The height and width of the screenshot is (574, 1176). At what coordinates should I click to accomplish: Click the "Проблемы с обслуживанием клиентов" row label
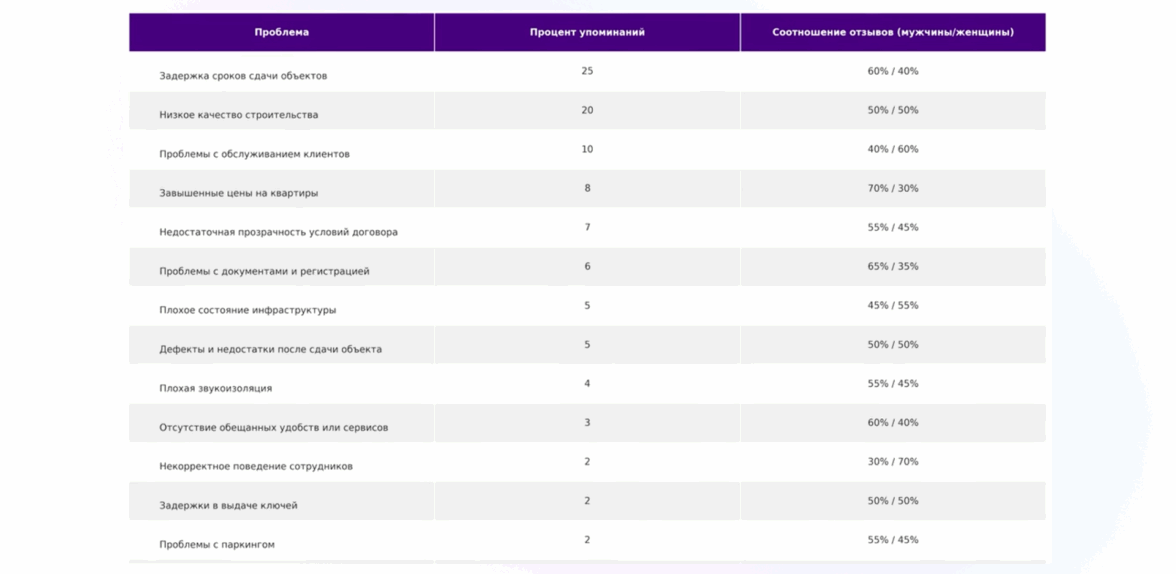tap(254, 154)
